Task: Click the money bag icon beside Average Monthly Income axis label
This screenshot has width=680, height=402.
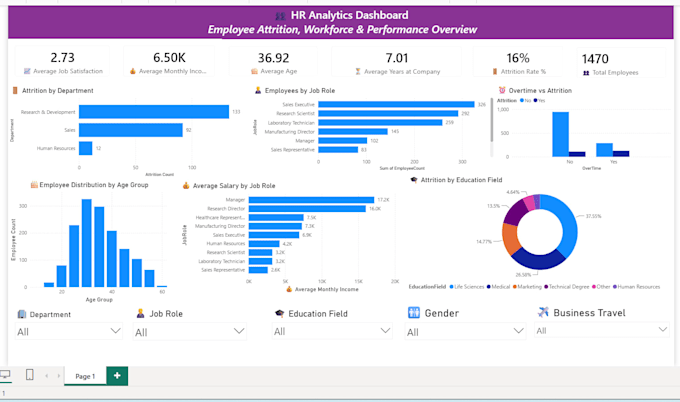Action: point(289,289)
